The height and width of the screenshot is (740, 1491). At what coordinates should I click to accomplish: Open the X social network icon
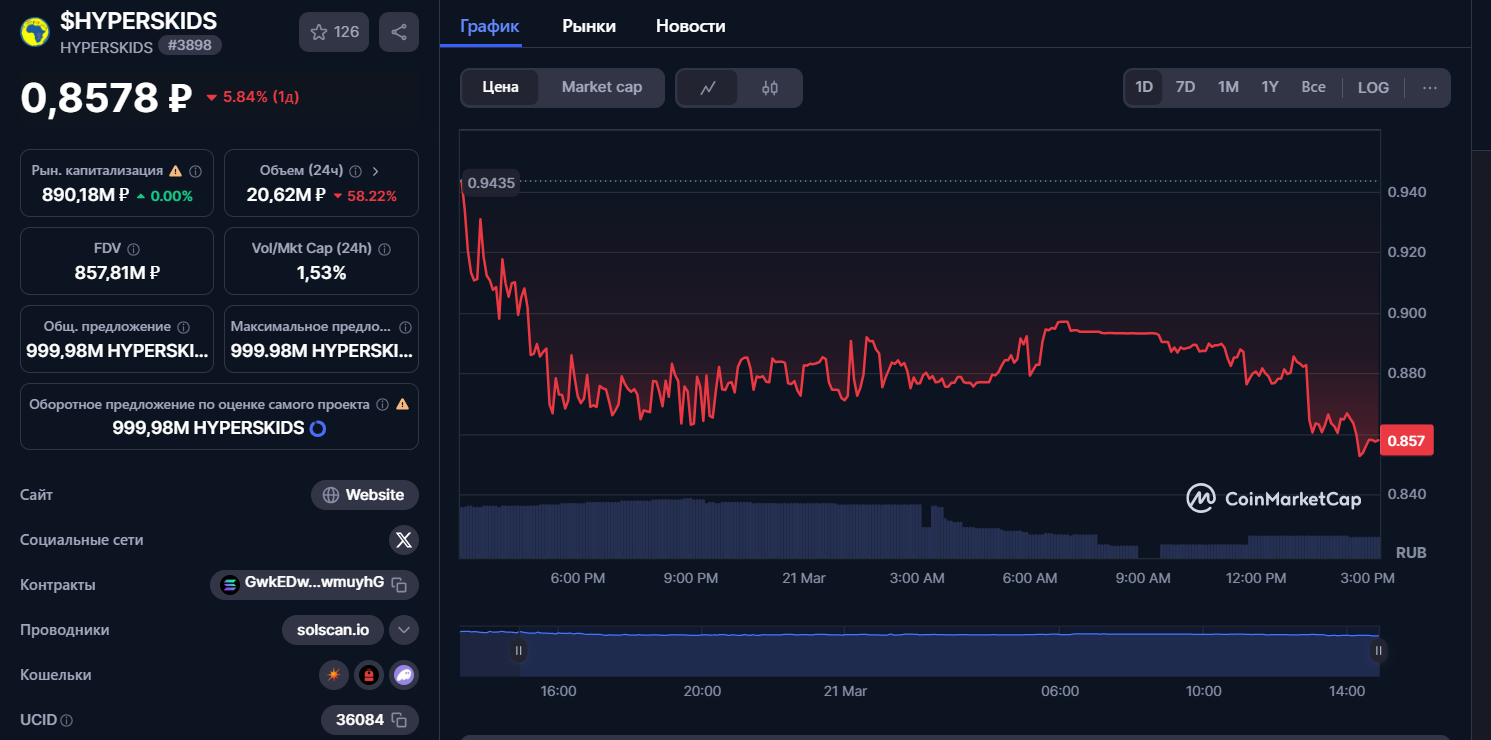pyautogui.click(x=404, y=540)
